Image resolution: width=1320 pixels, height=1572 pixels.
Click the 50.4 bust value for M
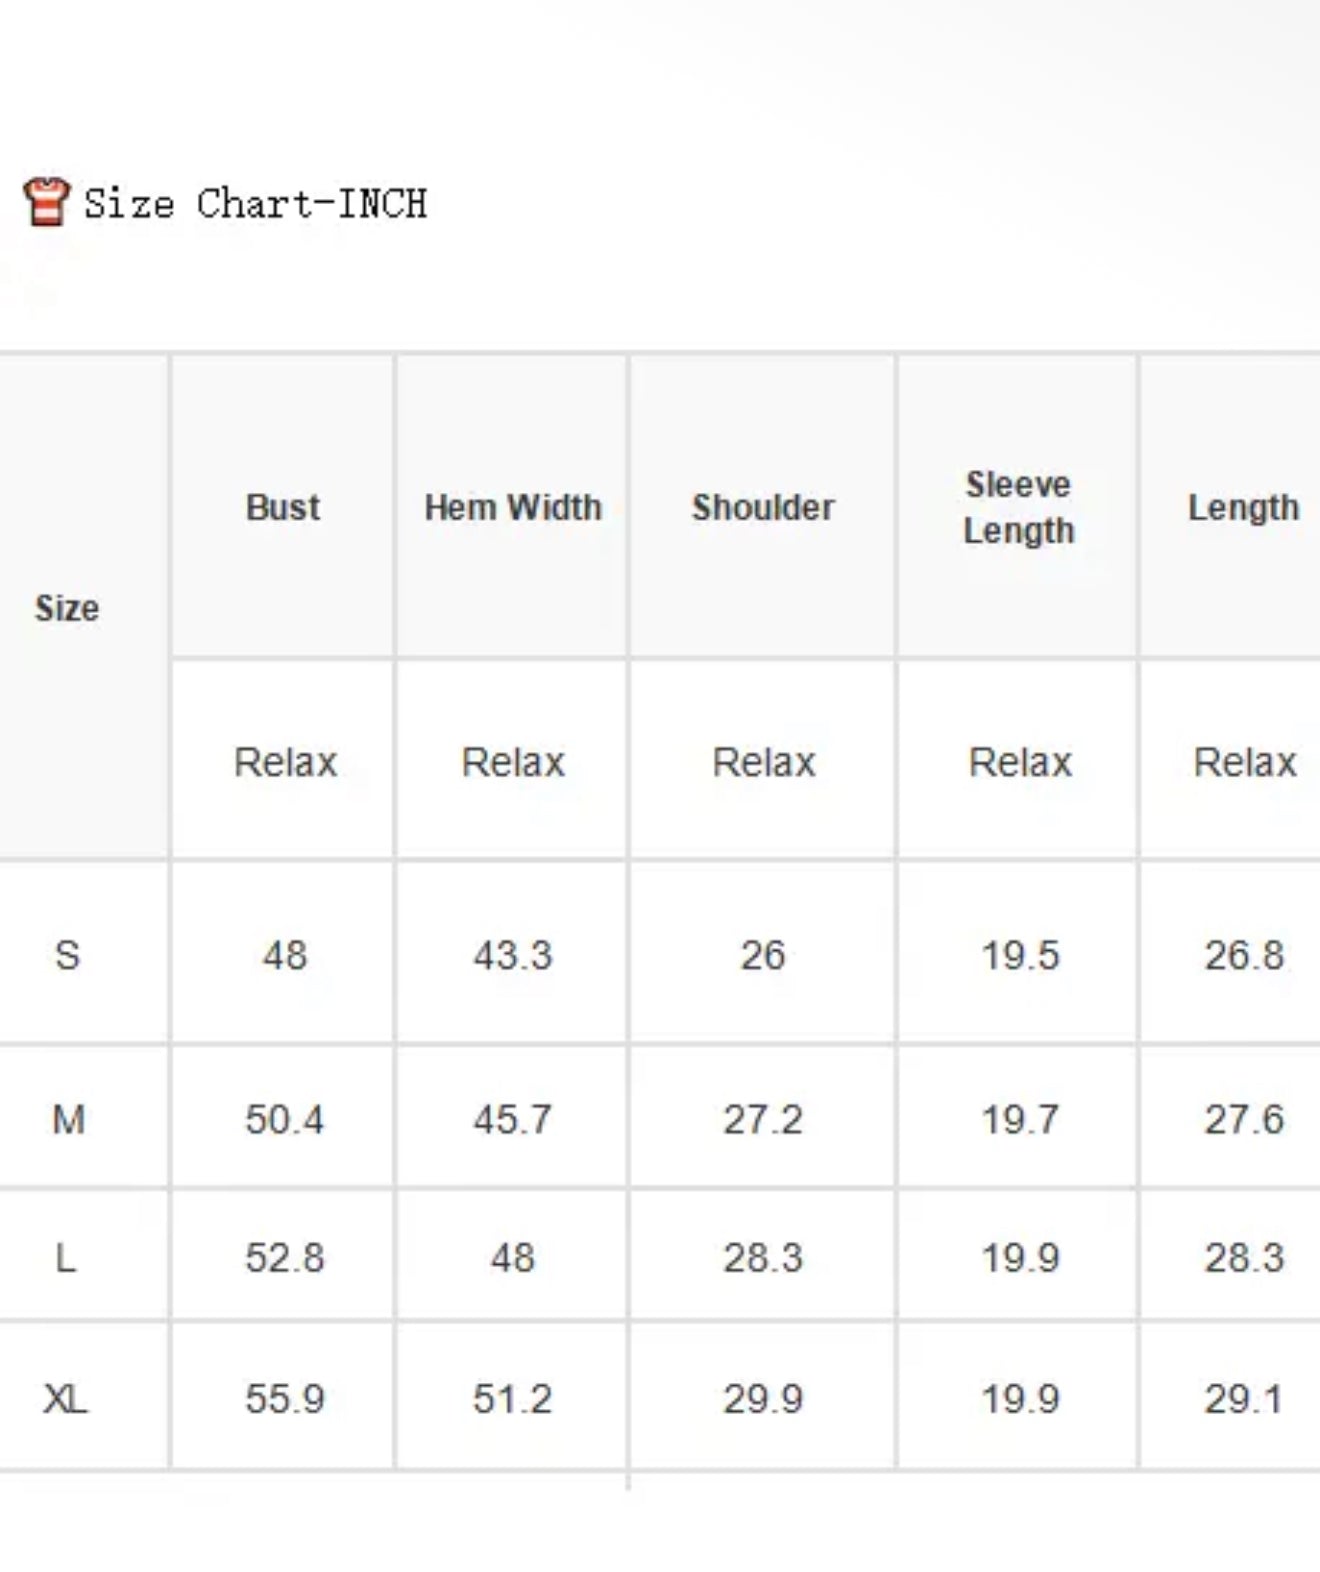tap(285, 1119)
